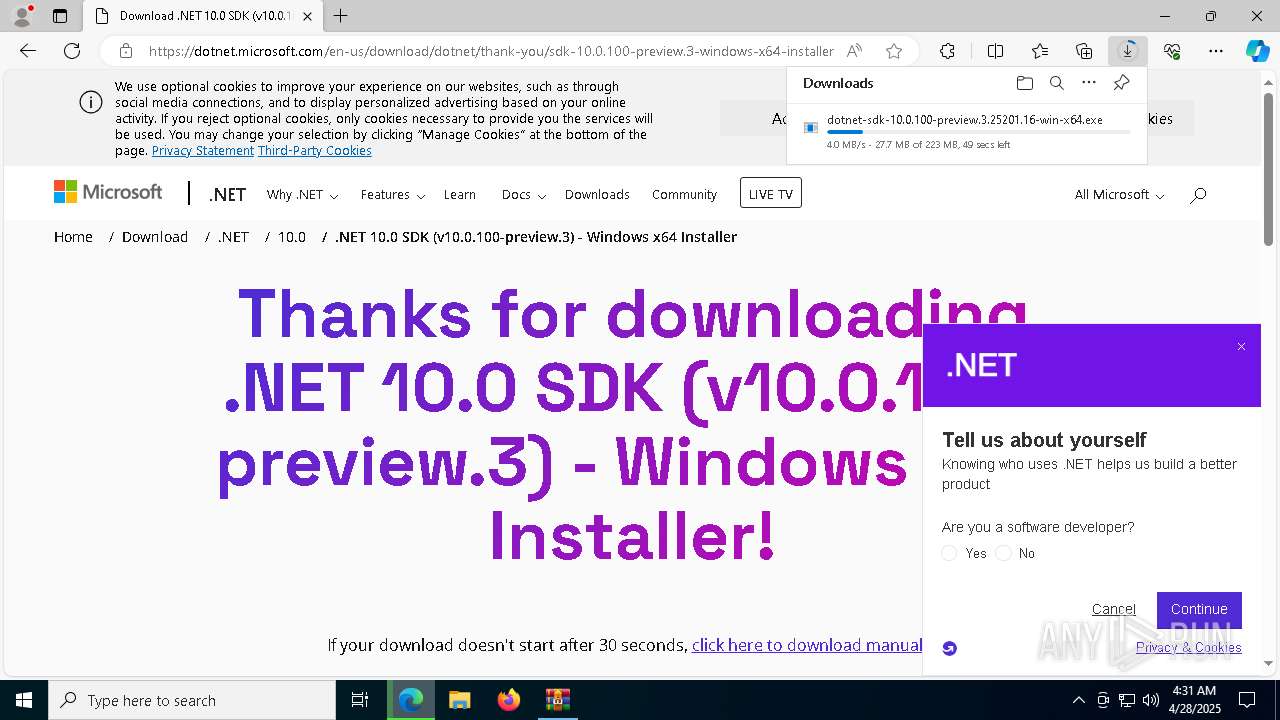
Task: View site information via the lock icon
Action: [x=125, y=51]
